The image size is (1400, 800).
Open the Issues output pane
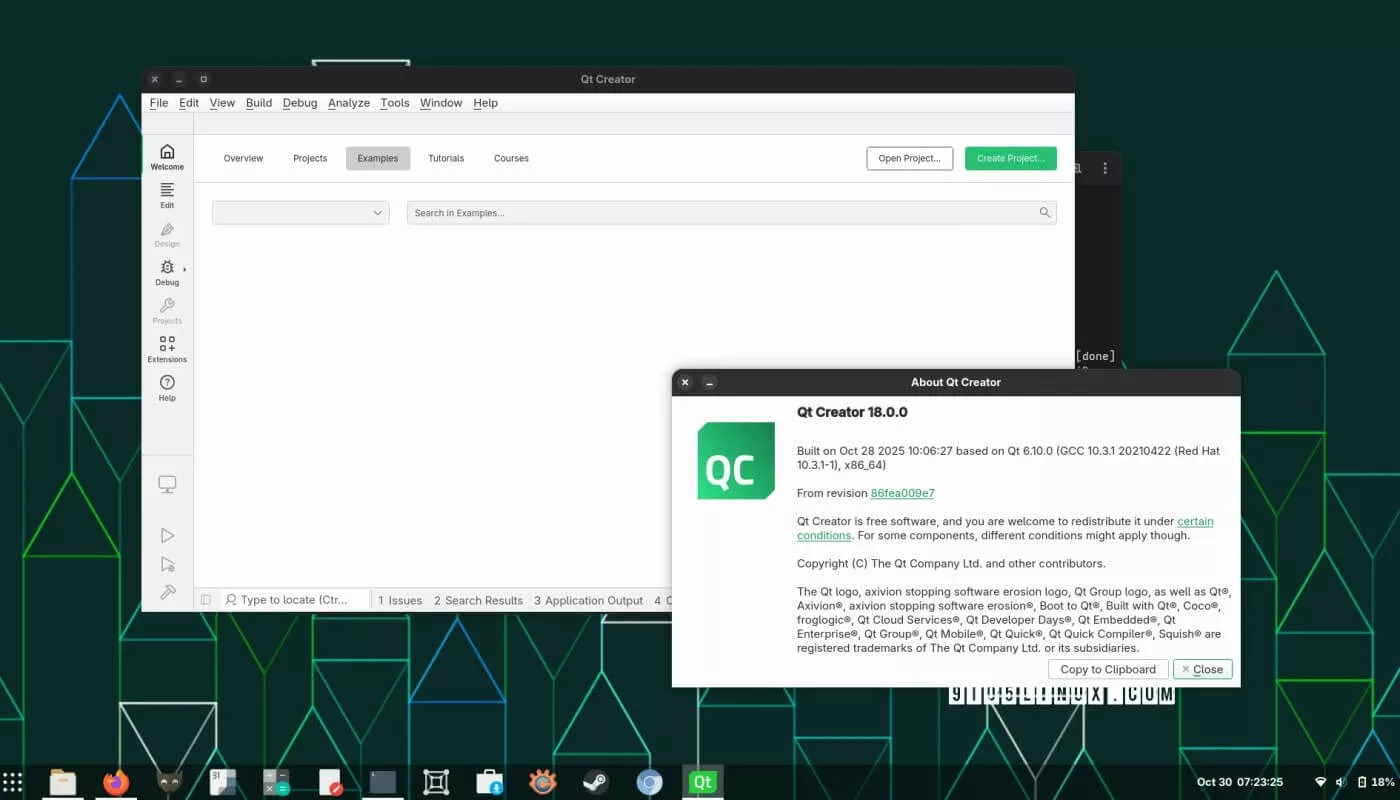pos(400,600)
